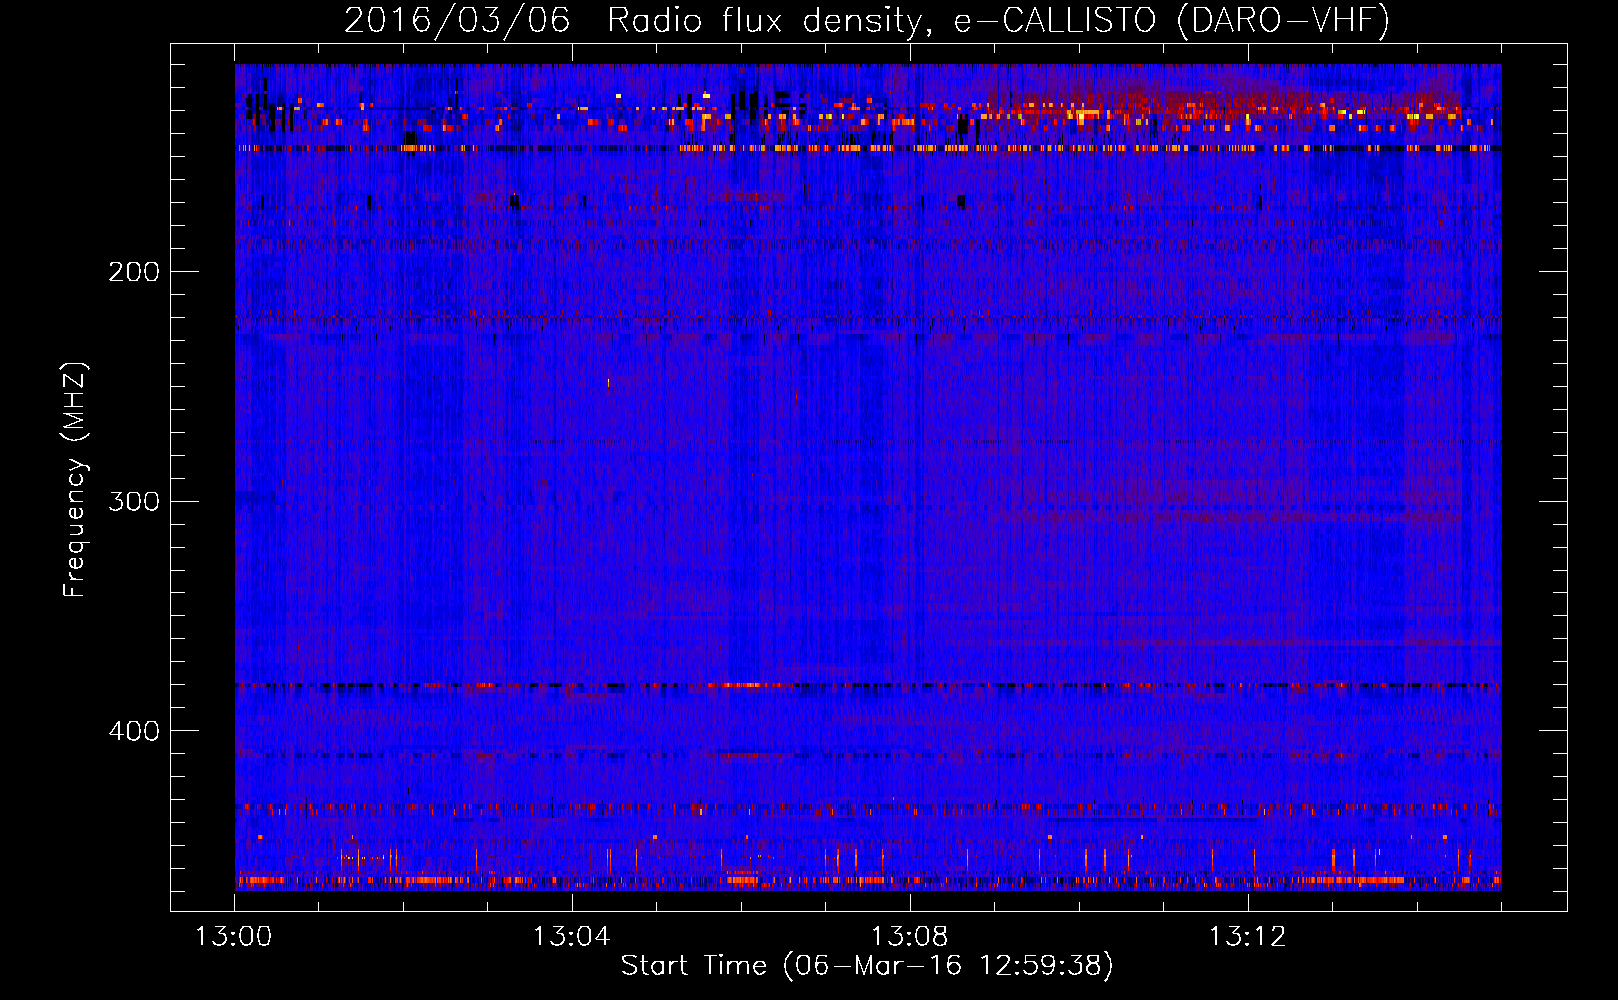Click the 13:04 time tick label
Screen dimensions: 1618x1000
pyautogui.click(x=571, y=937)
